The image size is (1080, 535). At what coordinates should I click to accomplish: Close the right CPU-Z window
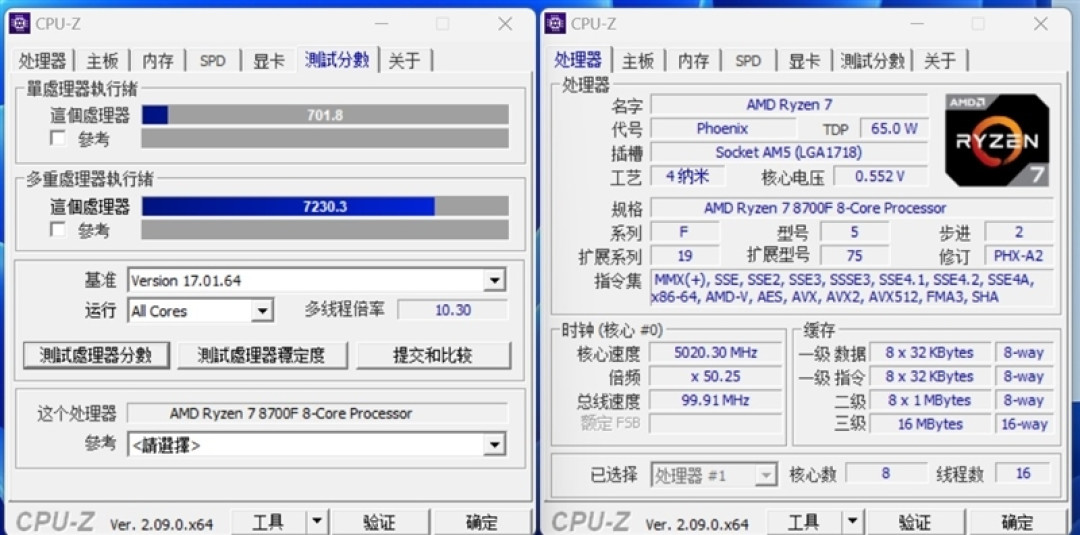tap(1040, 23)
